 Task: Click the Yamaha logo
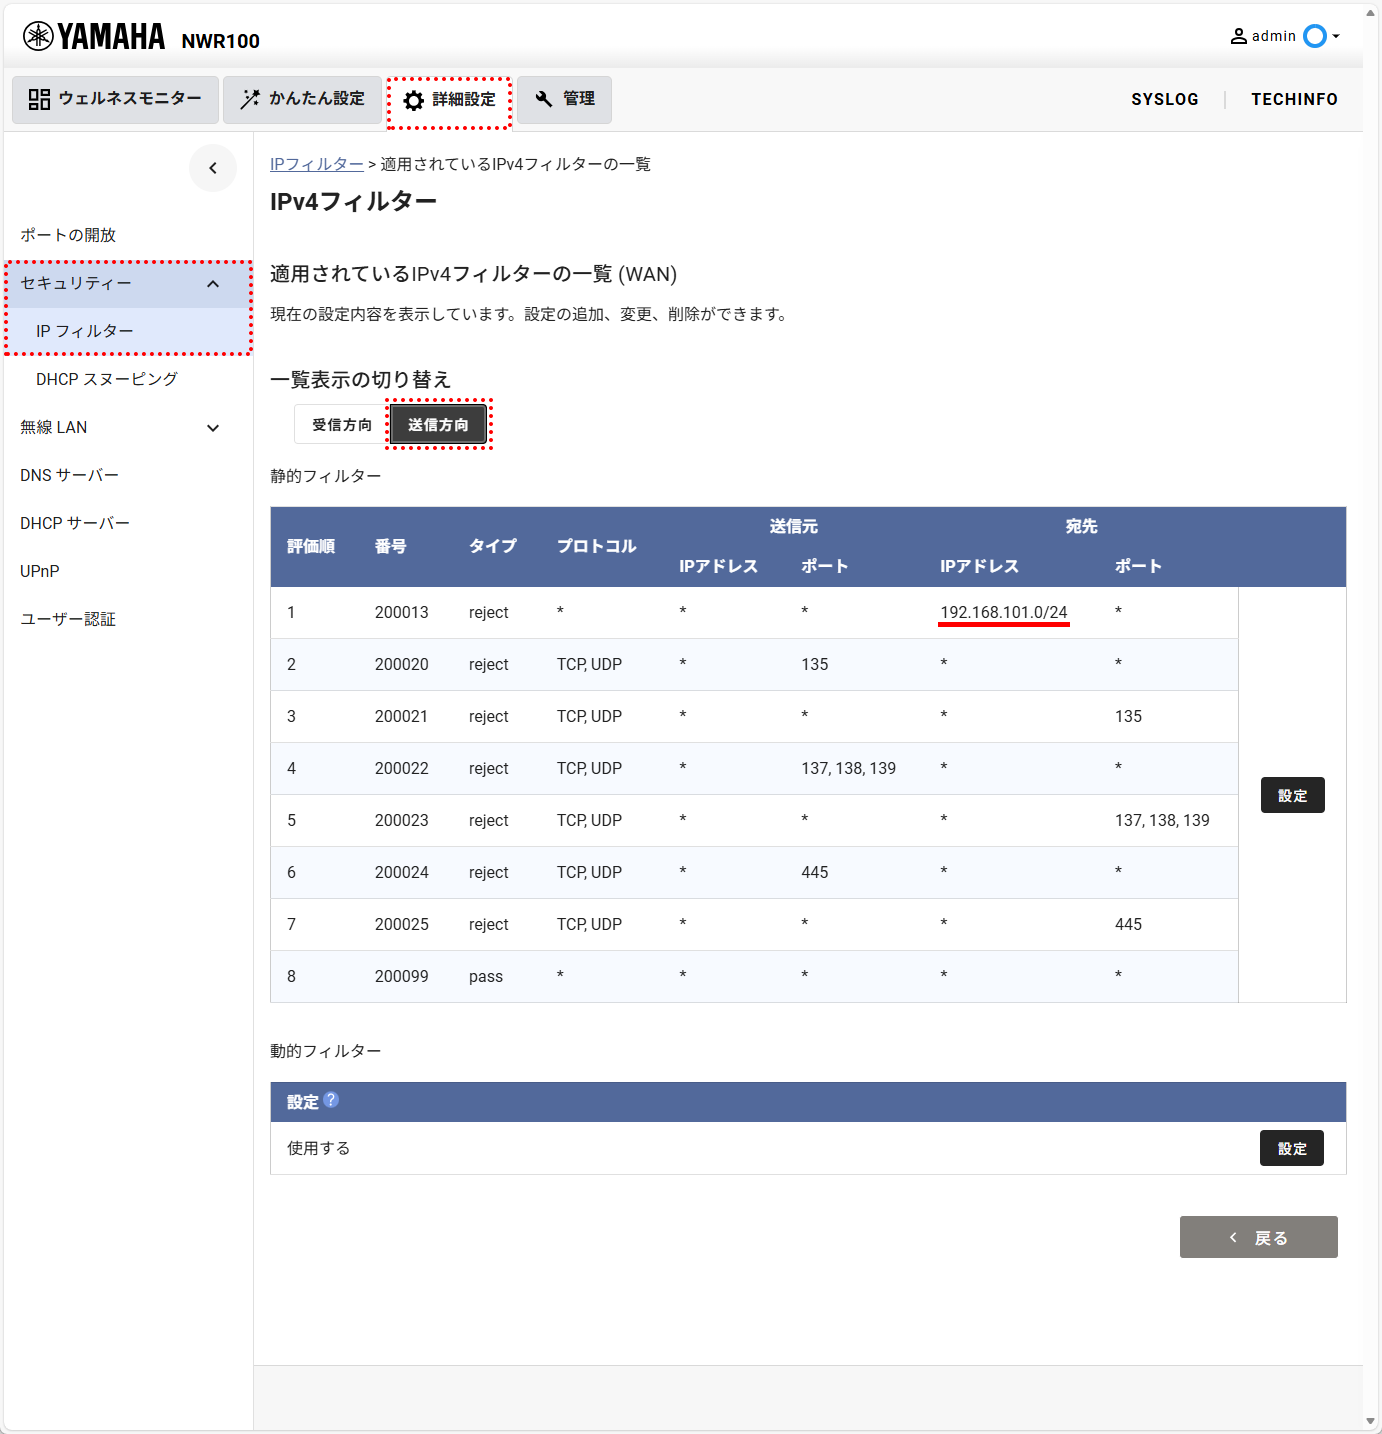(93, 37)
